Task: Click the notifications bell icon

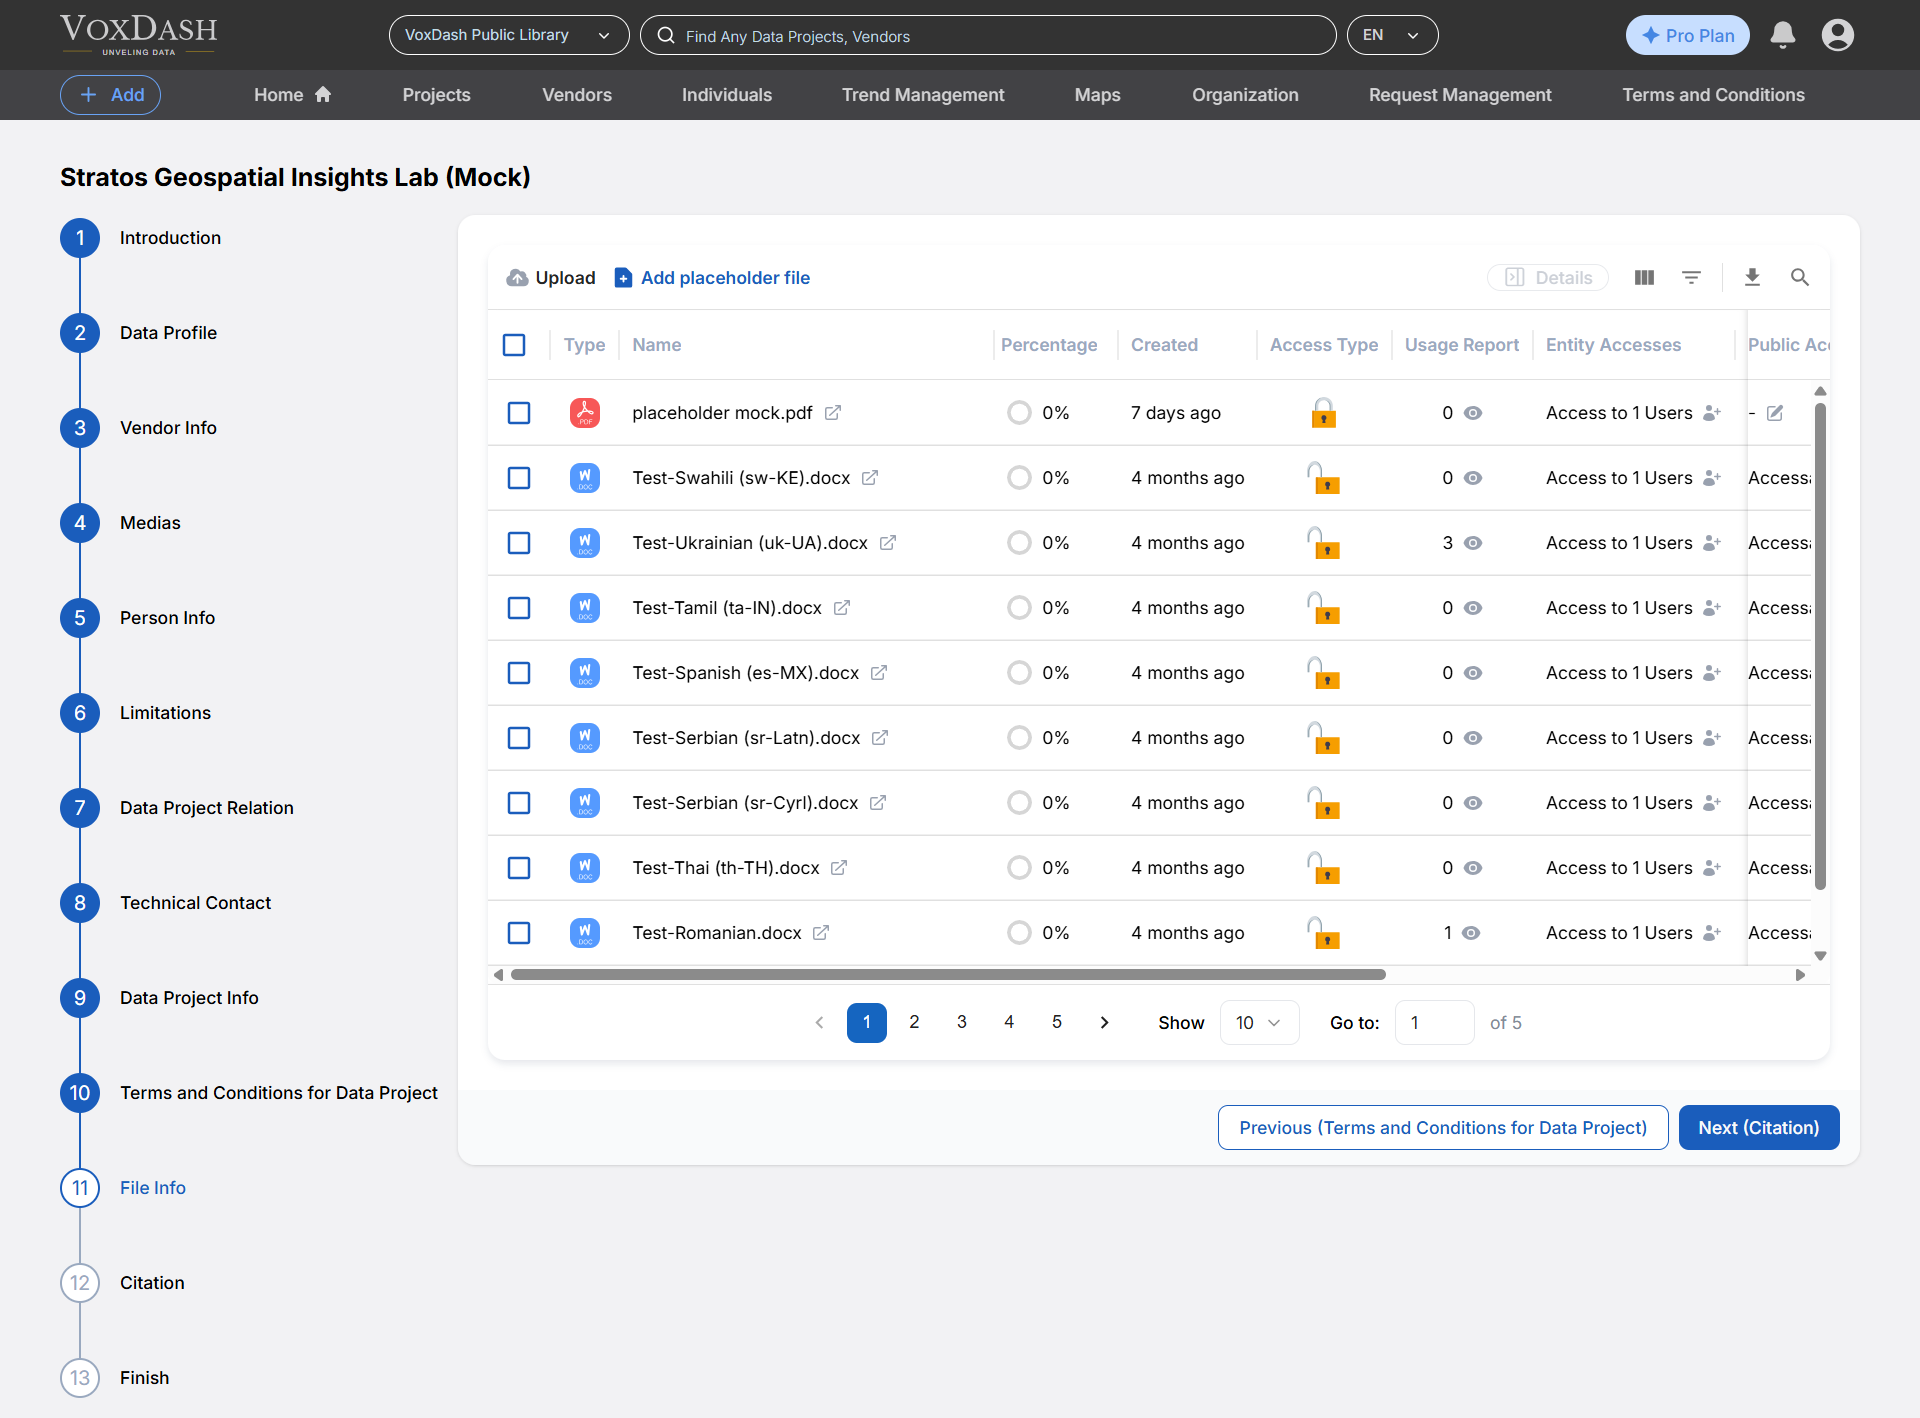Action: pyautogui.click(x=1782, y=35)
